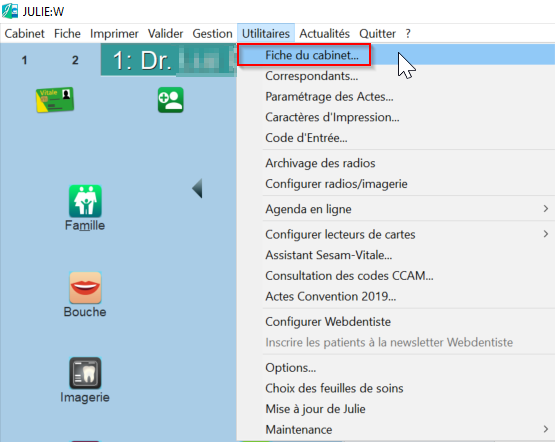Open the Imagerie tooth icon
This screenshot has width=555, height=442.
coord(85,373)
